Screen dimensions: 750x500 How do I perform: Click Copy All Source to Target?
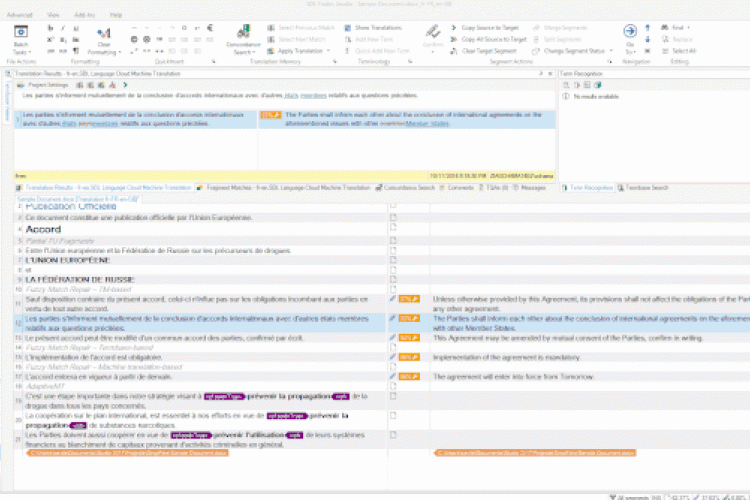(x=488, y=40)
